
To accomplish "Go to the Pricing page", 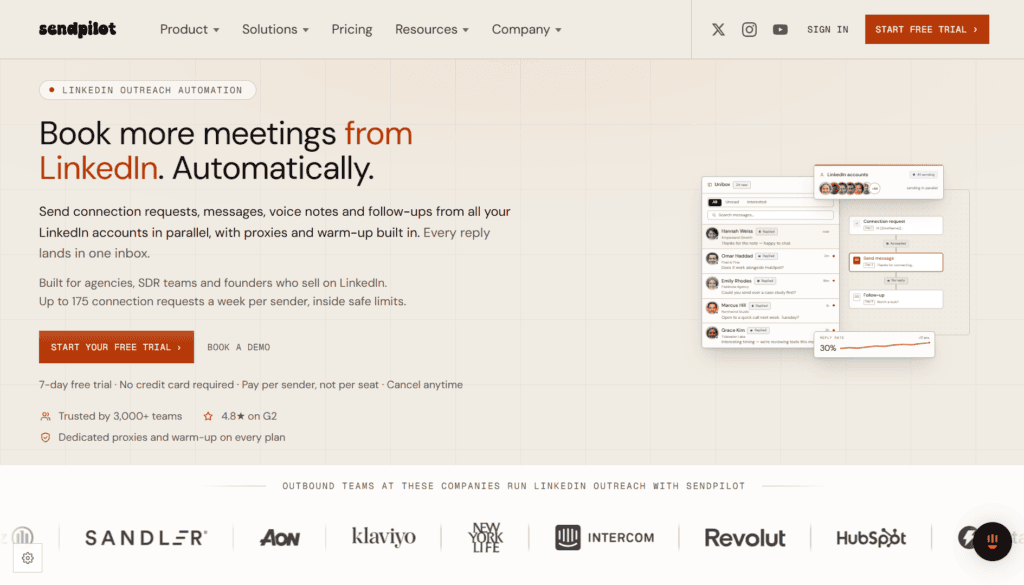I will [x=351, y=29].
